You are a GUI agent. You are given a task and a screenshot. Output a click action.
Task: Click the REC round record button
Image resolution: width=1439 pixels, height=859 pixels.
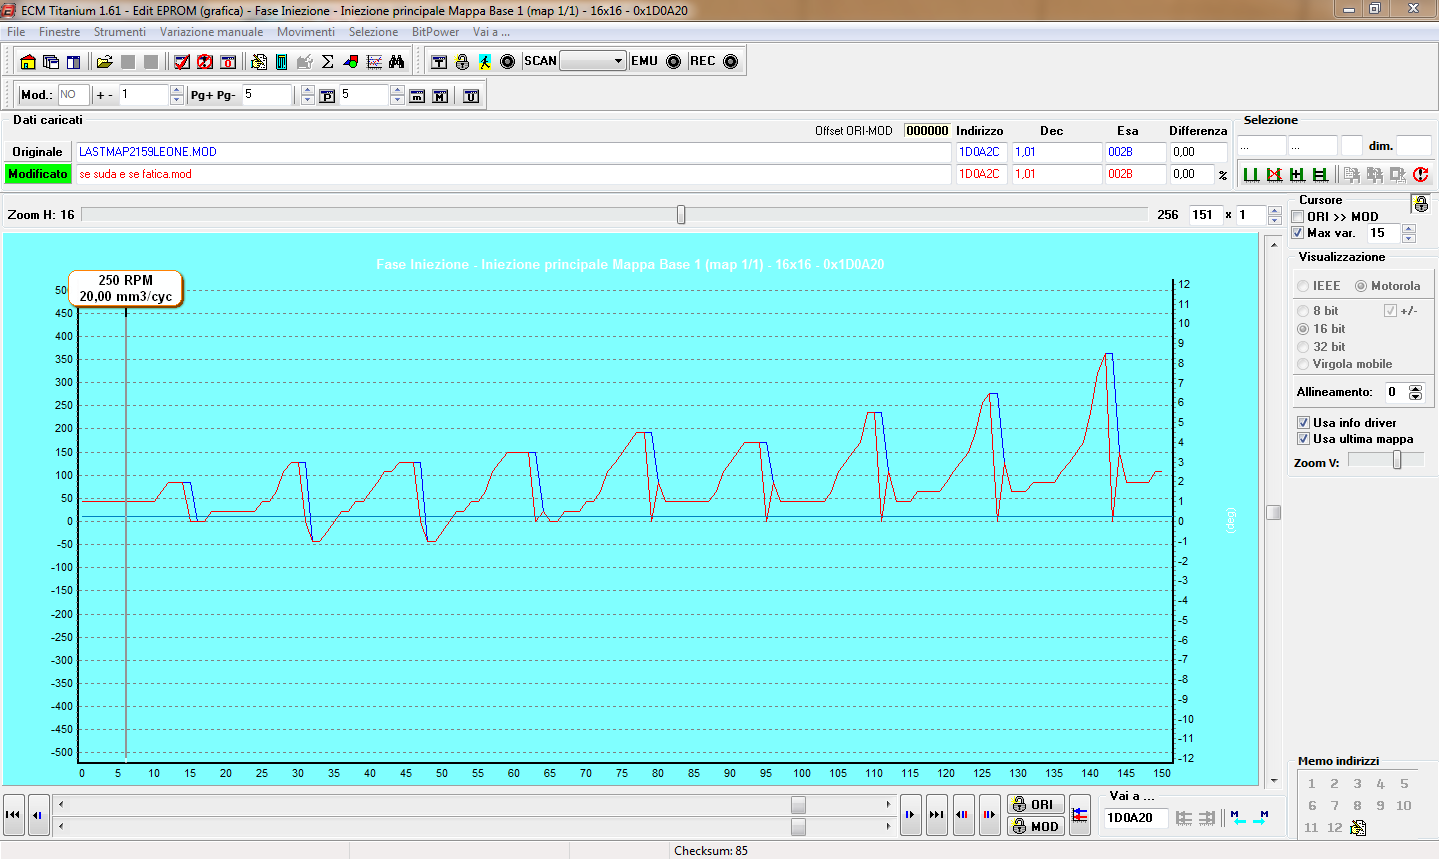(x=730, y=62)
